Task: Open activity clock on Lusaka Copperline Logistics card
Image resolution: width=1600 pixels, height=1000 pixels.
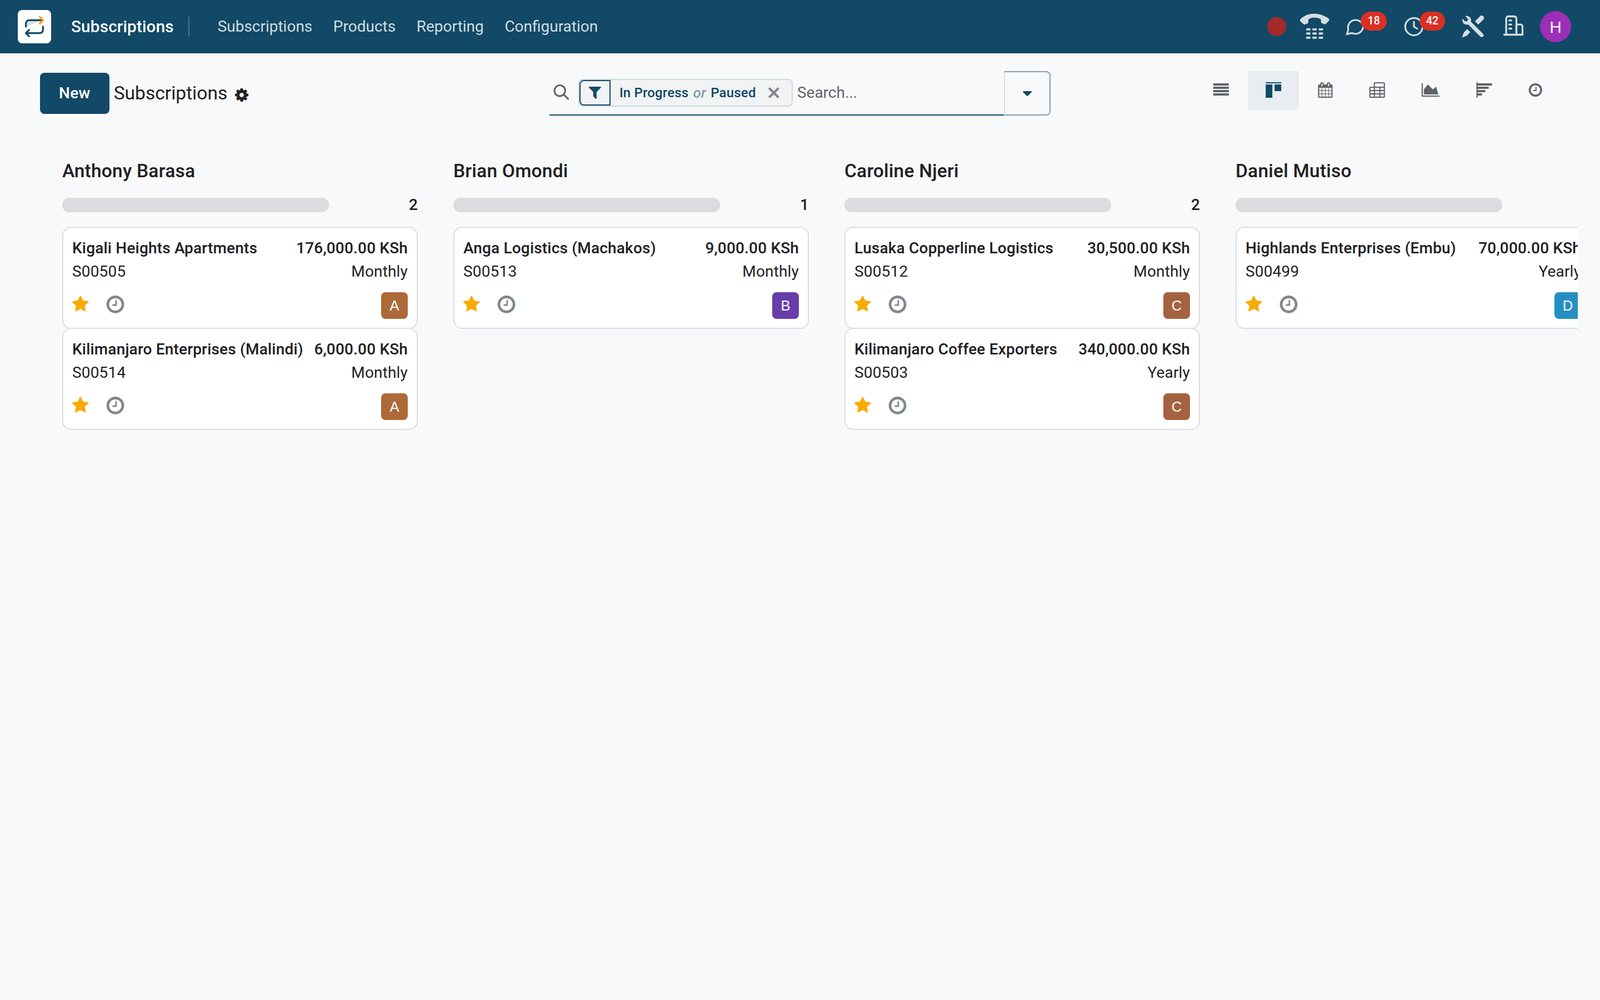Action: (897, 304)
